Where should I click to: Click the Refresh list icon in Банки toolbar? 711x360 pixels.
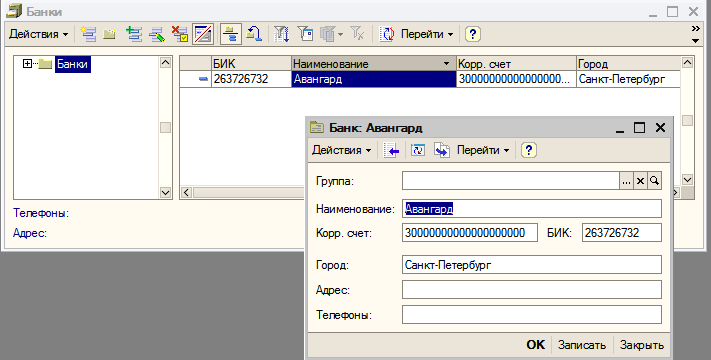pos(386,34)
